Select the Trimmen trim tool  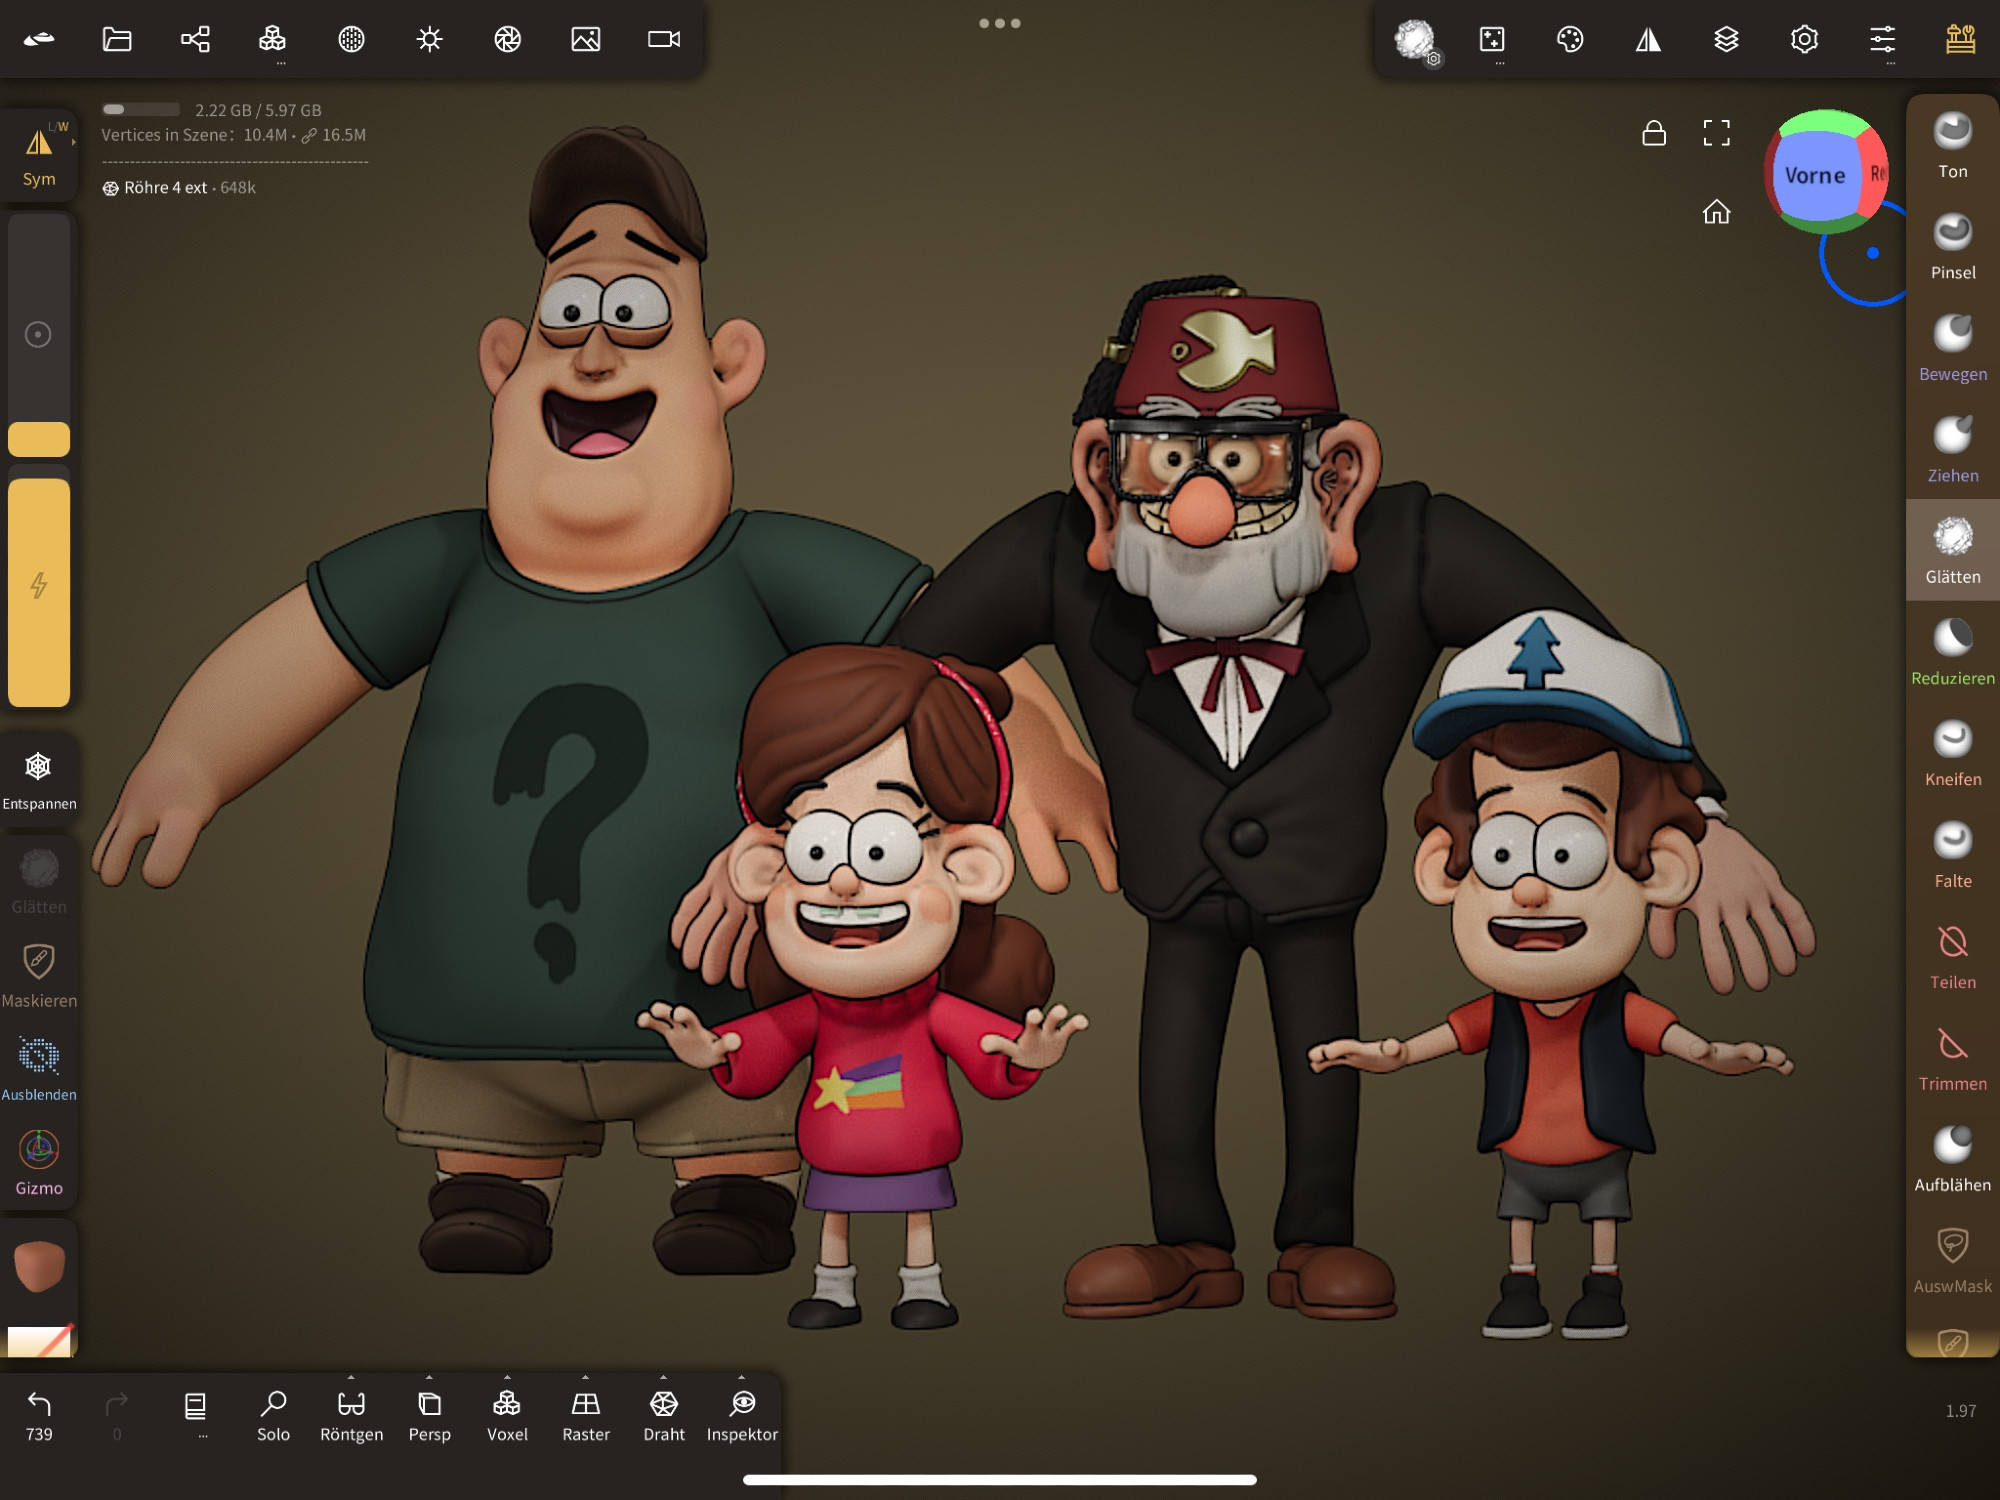coord(1953,1058)
